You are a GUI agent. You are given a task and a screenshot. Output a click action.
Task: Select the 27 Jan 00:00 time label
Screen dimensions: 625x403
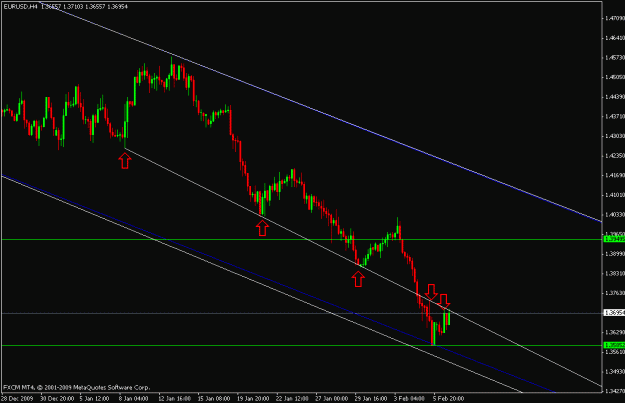click(331, 398)
